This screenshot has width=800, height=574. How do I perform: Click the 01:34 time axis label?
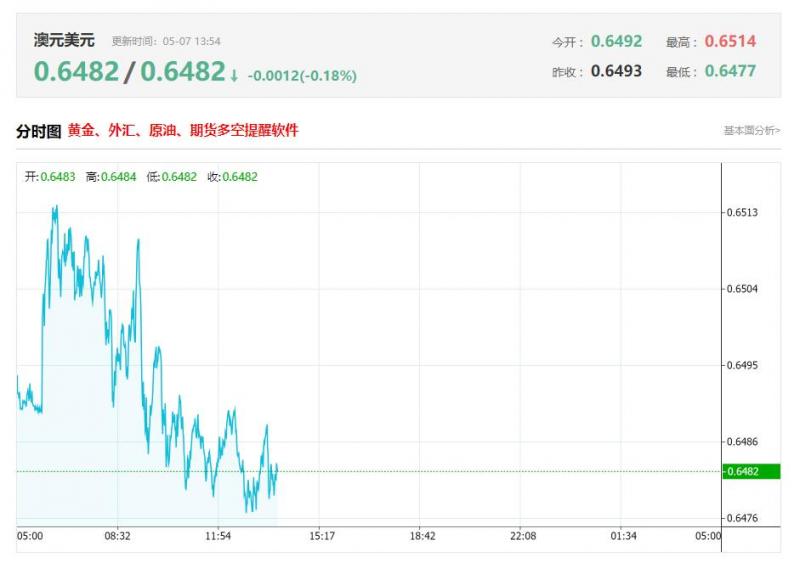[x=623, y=536]
